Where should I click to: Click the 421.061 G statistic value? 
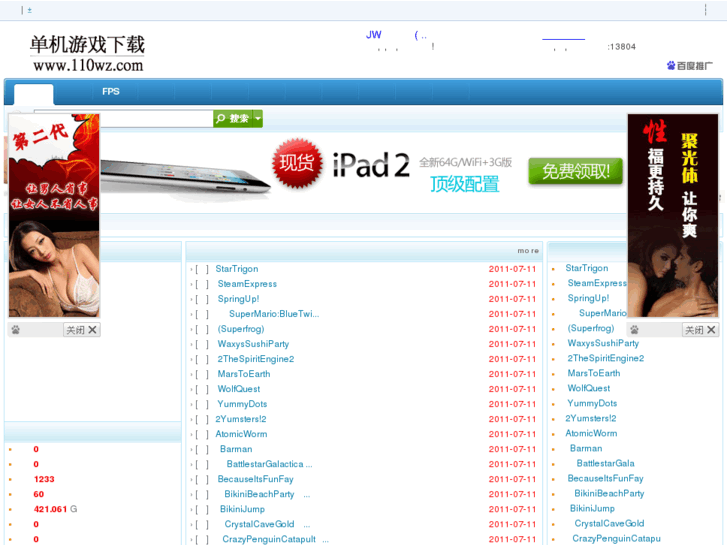pyautogui.click(x=55, y=509)
